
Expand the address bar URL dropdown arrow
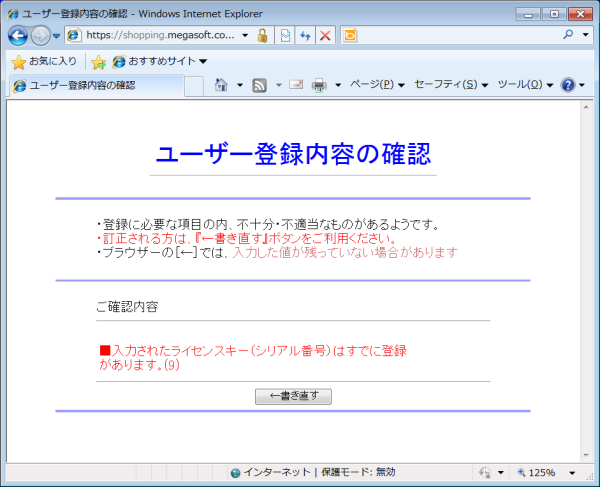point(245,35)
